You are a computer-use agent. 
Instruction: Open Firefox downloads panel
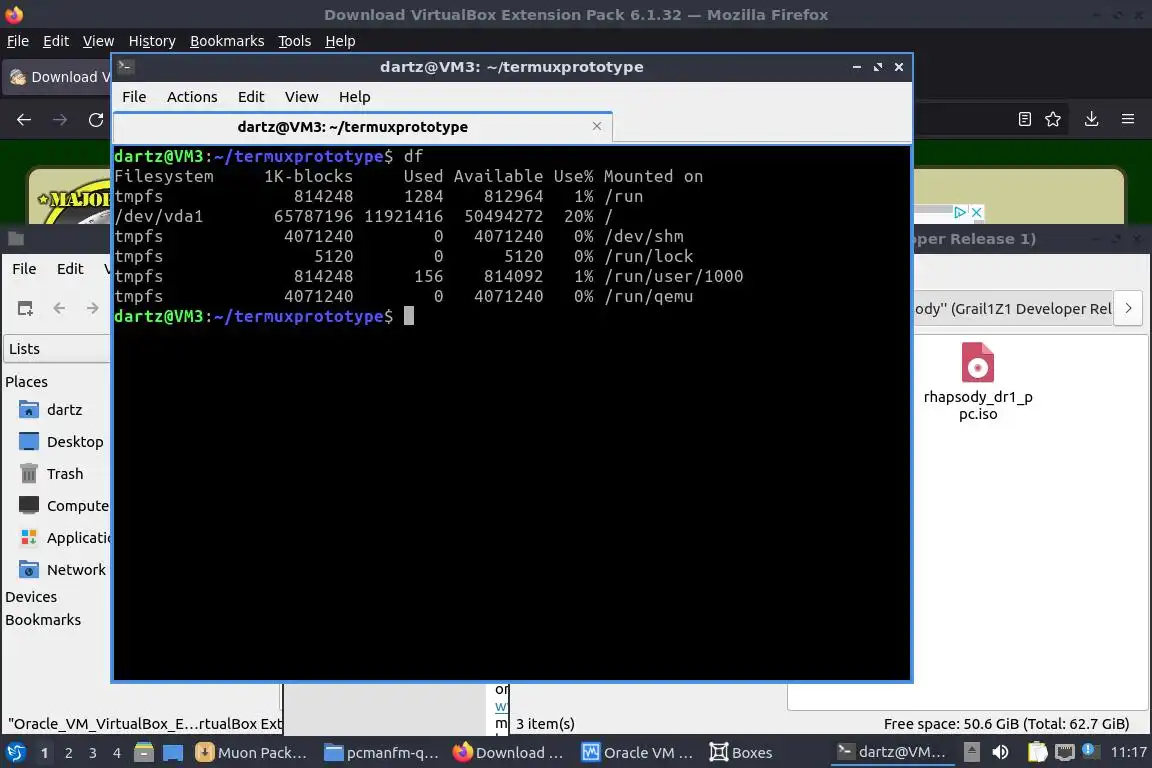coord(1092,119)
